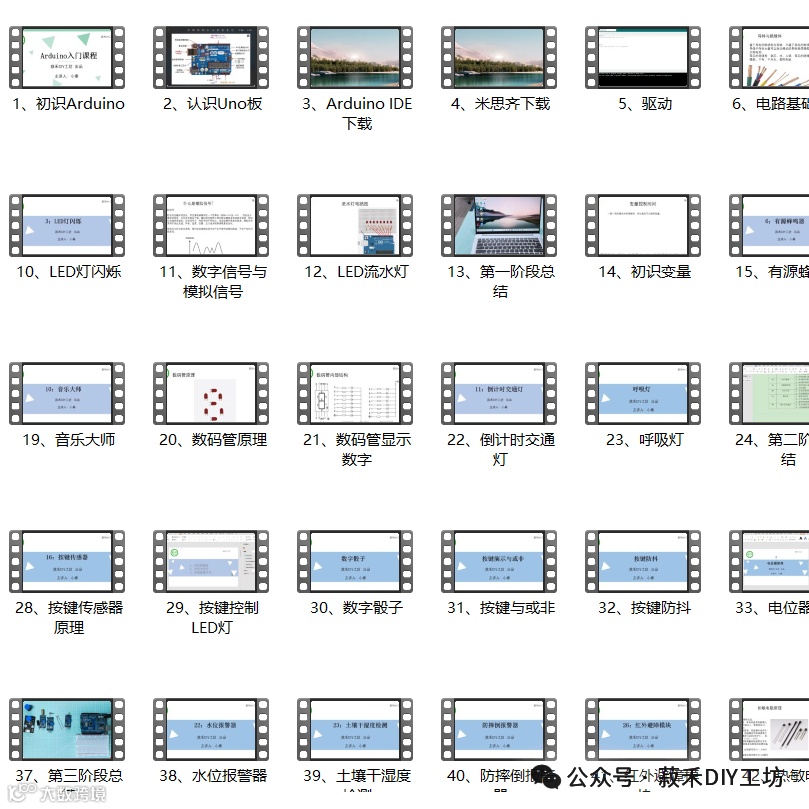This screenshot has width=809, height=809.
Task: Click the file name 20、数码管原理
Action: 213,440
